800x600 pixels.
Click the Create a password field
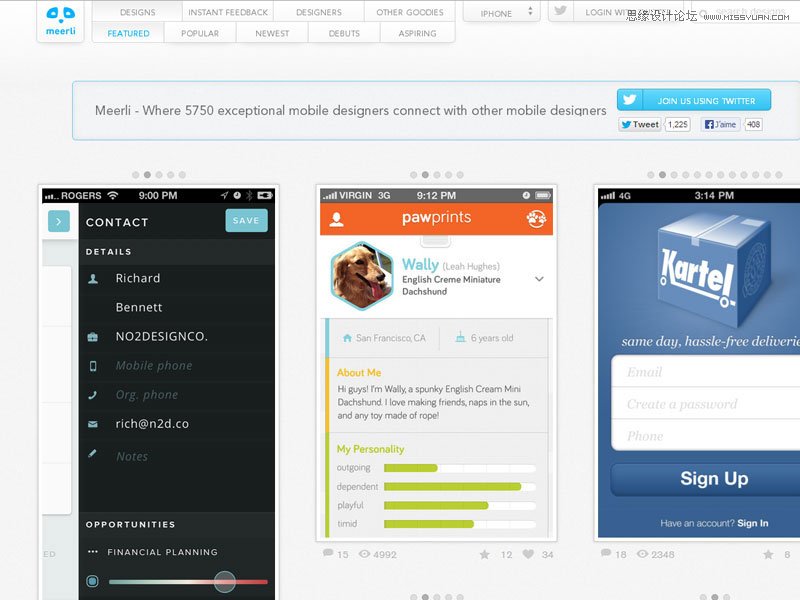pos(706,404)
